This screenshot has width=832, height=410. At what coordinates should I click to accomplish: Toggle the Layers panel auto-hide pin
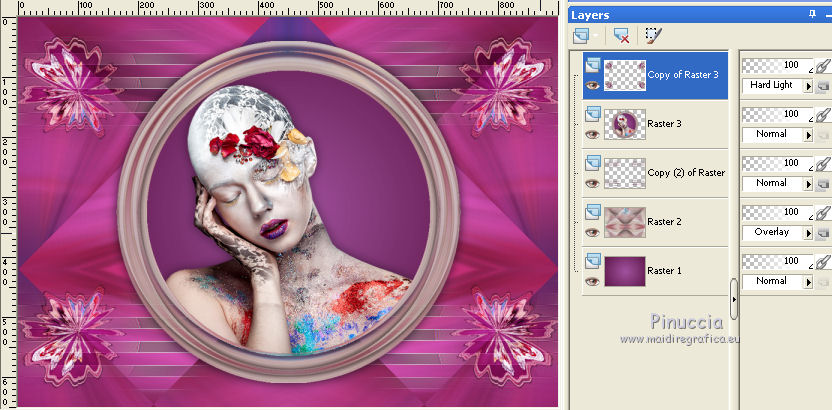click(812, 14)
